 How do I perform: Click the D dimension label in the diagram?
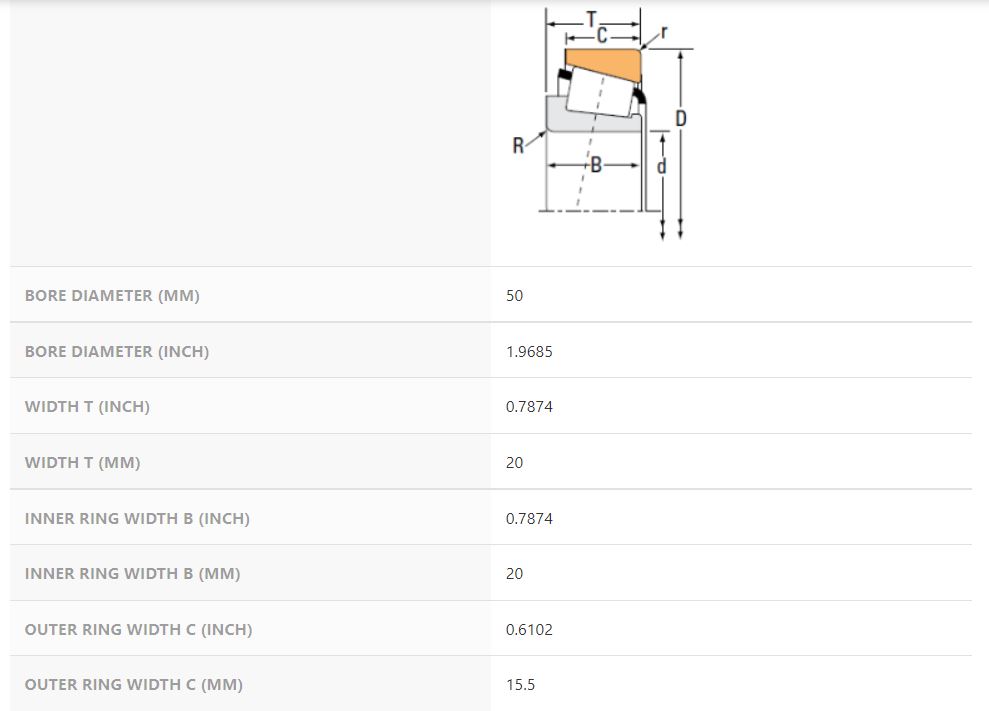point(681,119)
